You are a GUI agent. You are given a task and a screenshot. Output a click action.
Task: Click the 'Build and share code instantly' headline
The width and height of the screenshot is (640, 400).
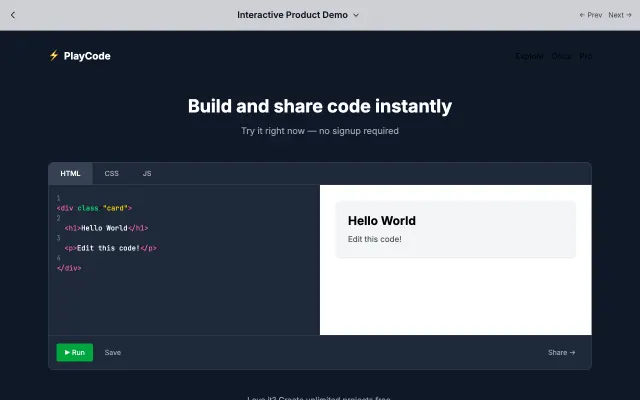click(320, 106)
